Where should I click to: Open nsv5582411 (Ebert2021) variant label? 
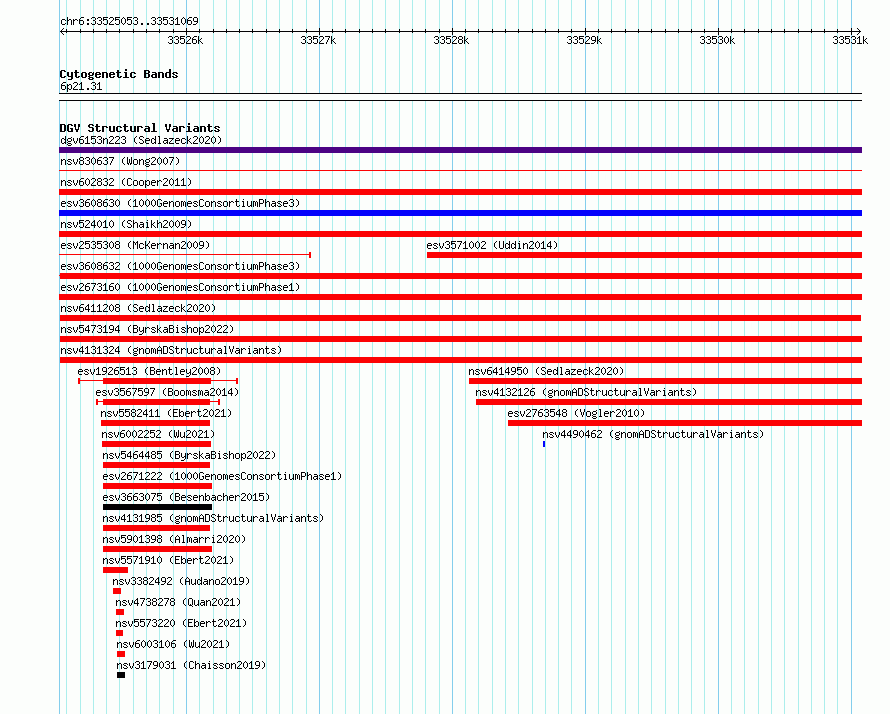coord(166,413)
